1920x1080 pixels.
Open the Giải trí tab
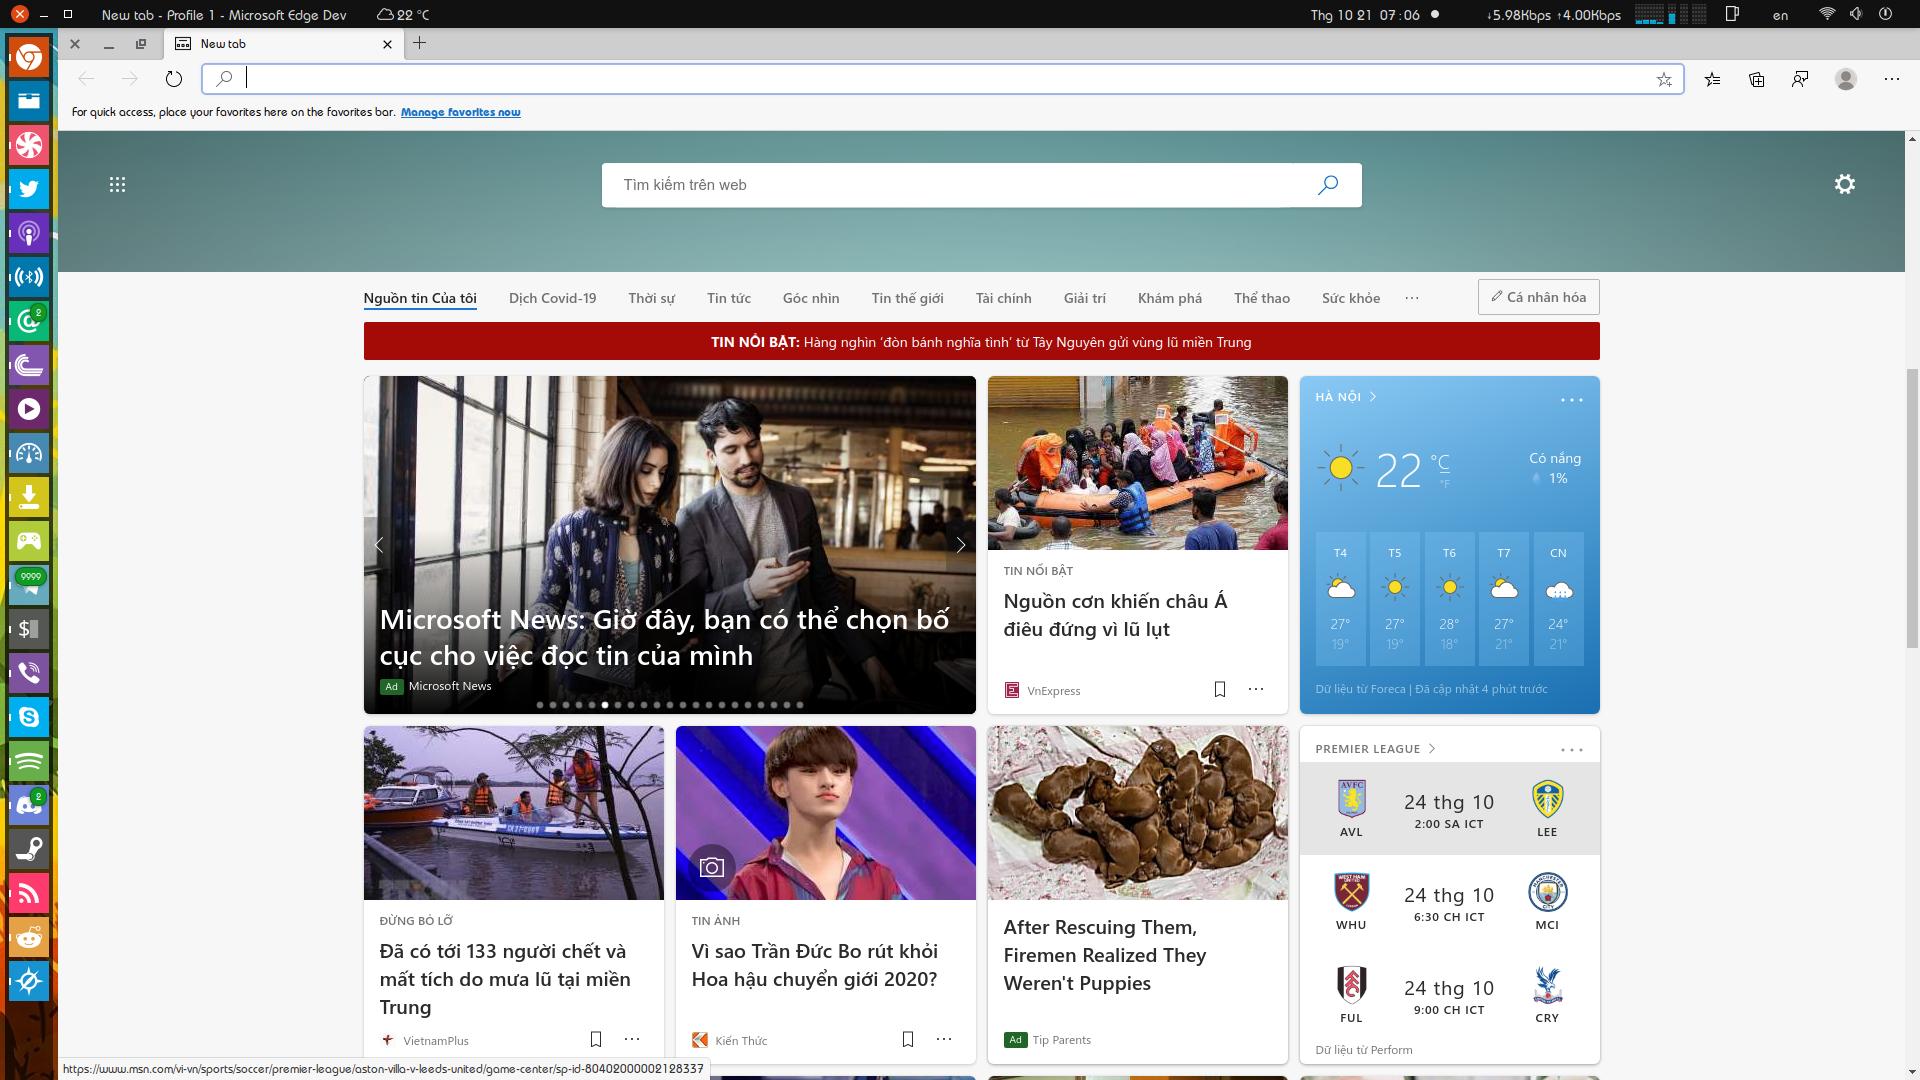[1084, 298]
